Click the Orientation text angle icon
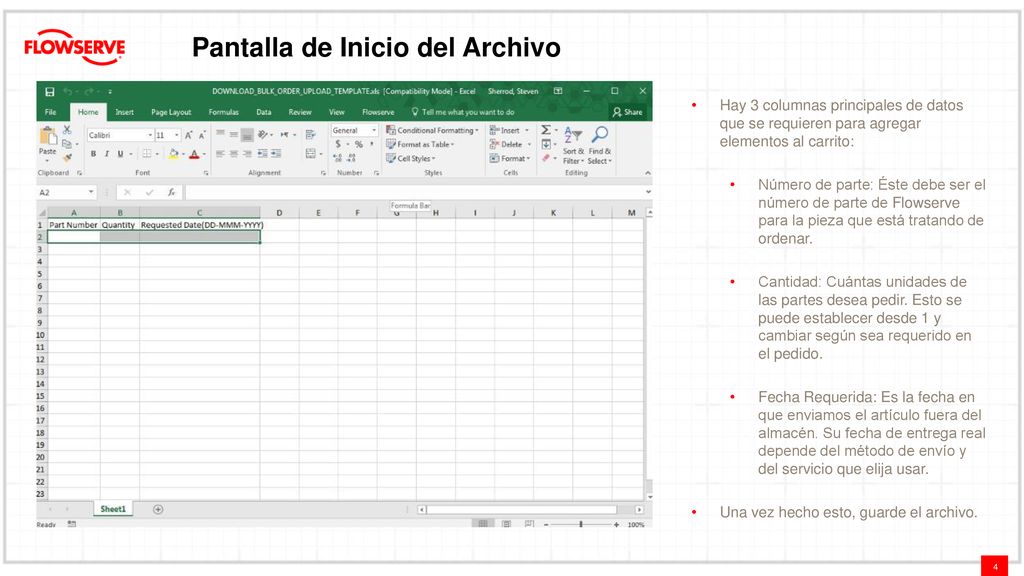 (x=263, y=135)
